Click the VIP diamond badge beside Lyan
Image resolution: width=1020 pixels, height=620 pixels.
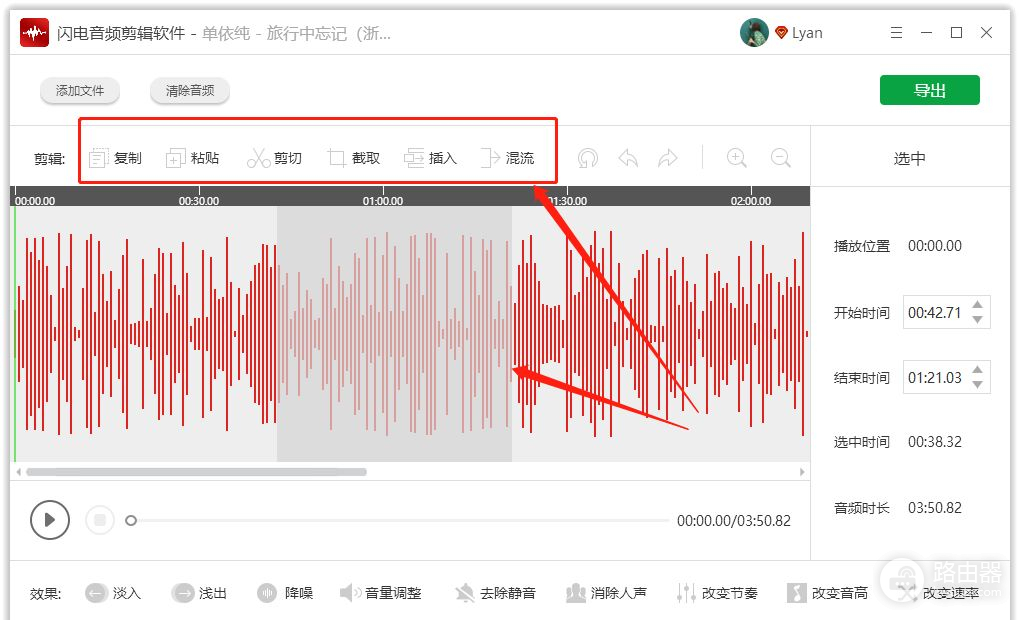pyautogui.click(x=781, y=33)
